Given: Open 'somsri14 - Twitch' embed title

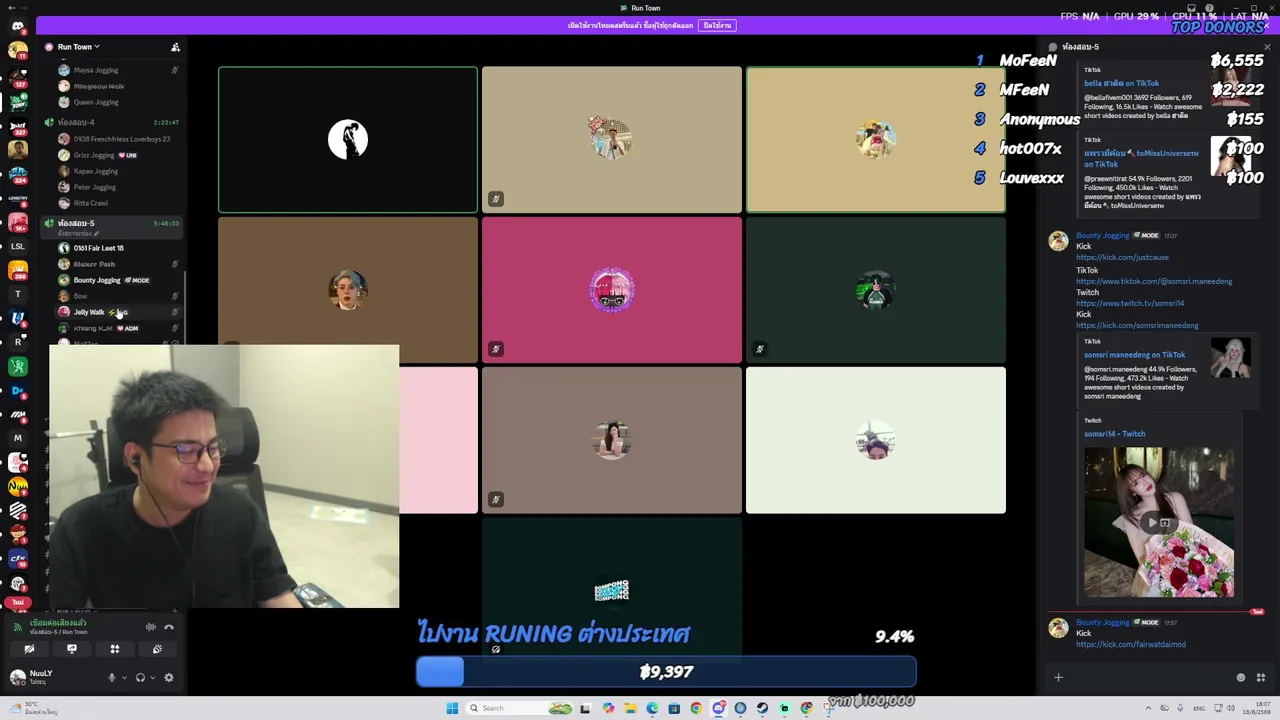Looking at the screenshot, I should coord(1115,434).
